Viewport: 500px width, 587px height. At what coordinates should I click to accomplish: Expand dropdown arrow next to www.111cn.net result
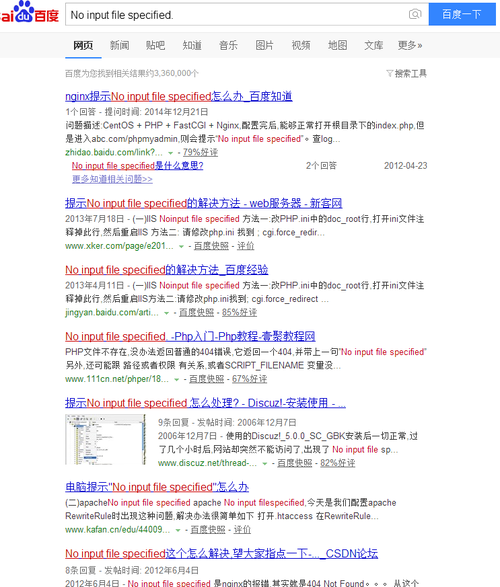click(176, 379)
